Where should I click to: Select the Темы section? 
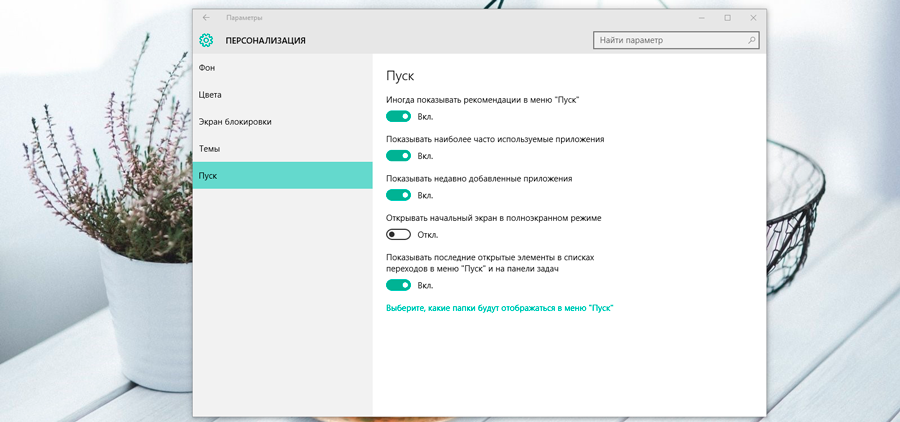click(x=282, y=149)
